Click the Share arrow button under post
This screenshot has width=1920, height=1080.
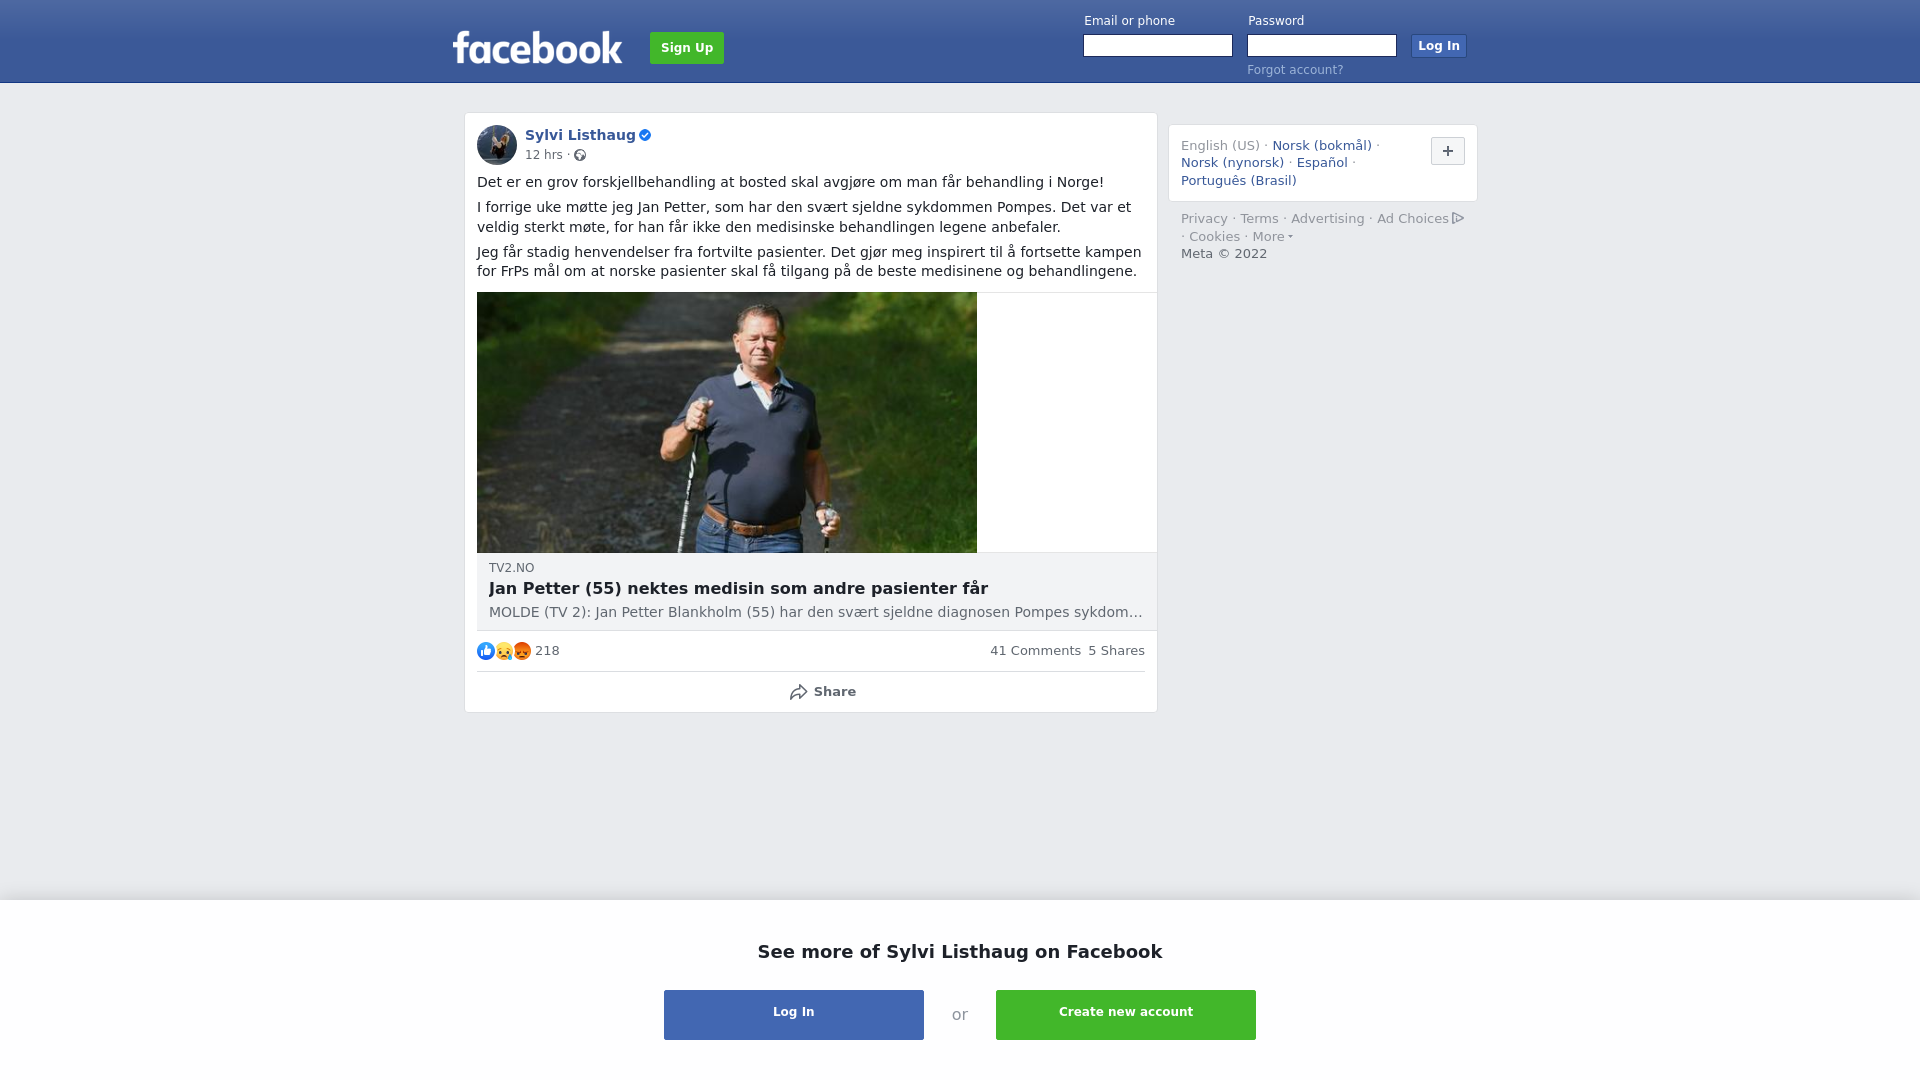click(x=822, y=692)
